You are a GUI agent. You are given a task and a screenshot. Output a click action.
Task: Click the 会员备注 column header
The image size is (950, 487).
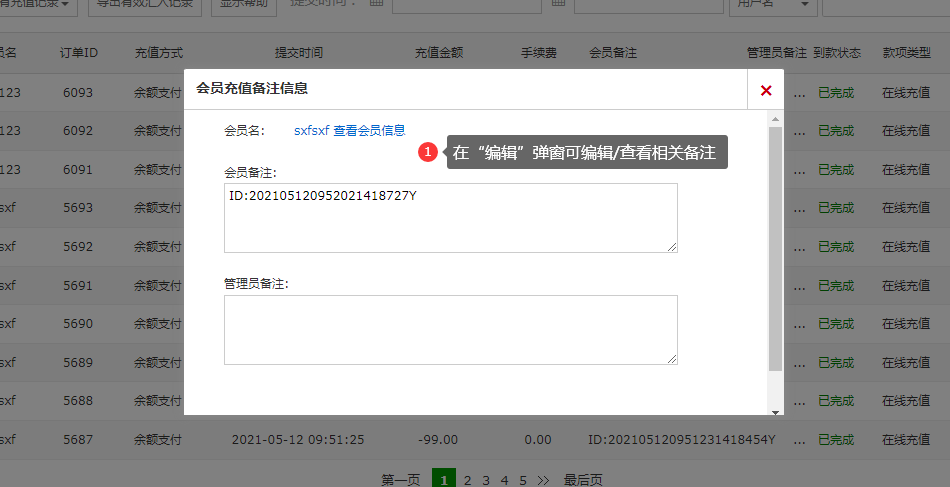[x=613, y=53]
